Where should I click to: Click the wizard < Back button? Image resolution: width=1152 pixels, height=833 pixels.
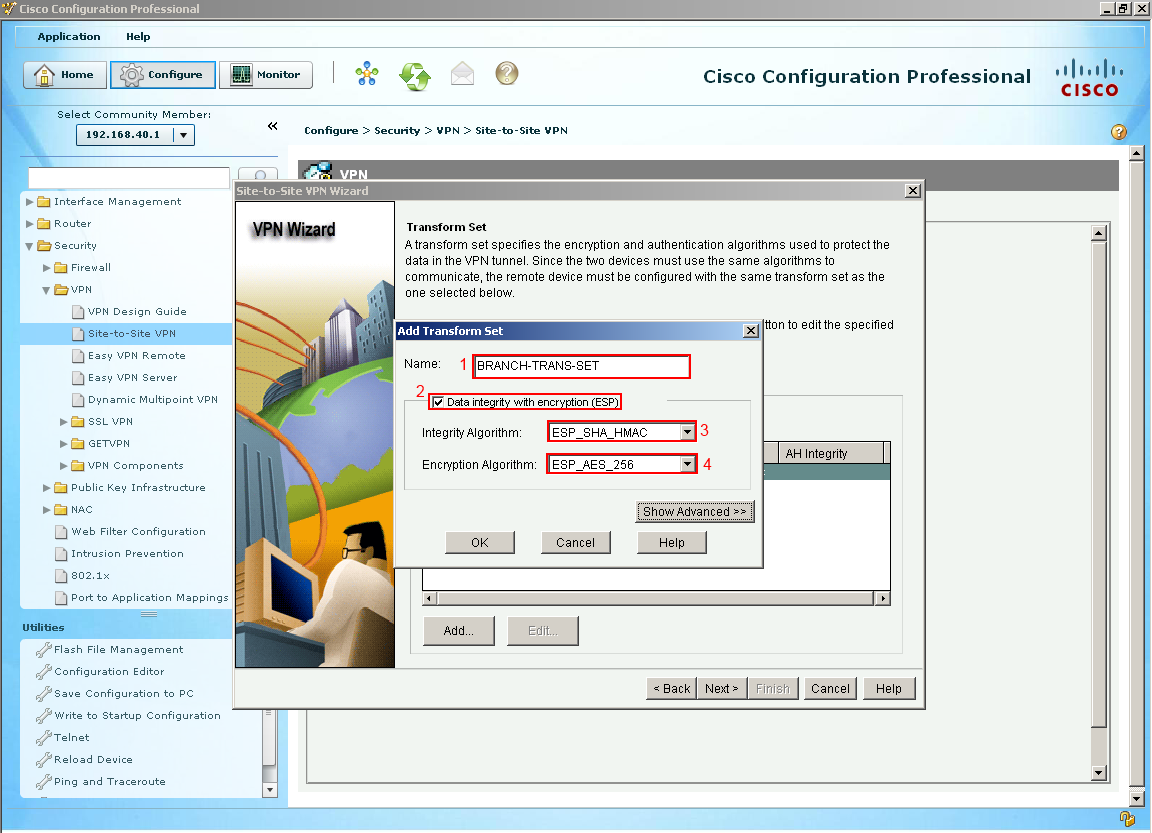pos(672,689)
